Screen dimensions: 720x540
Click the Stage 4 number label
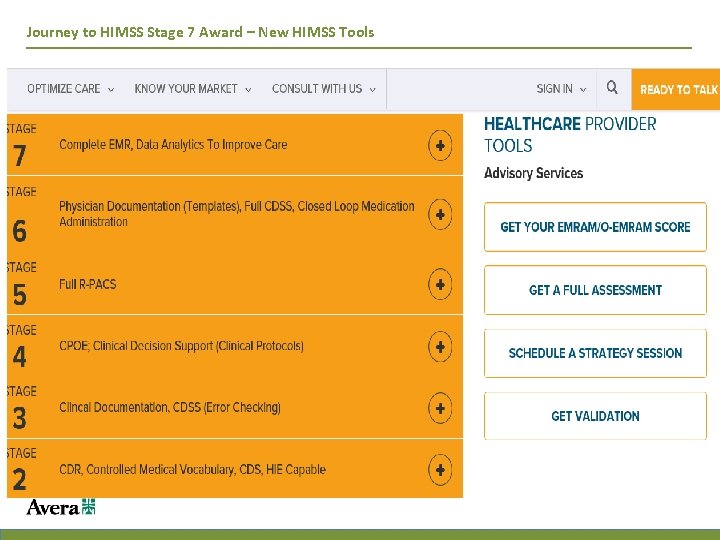(19, 356)
